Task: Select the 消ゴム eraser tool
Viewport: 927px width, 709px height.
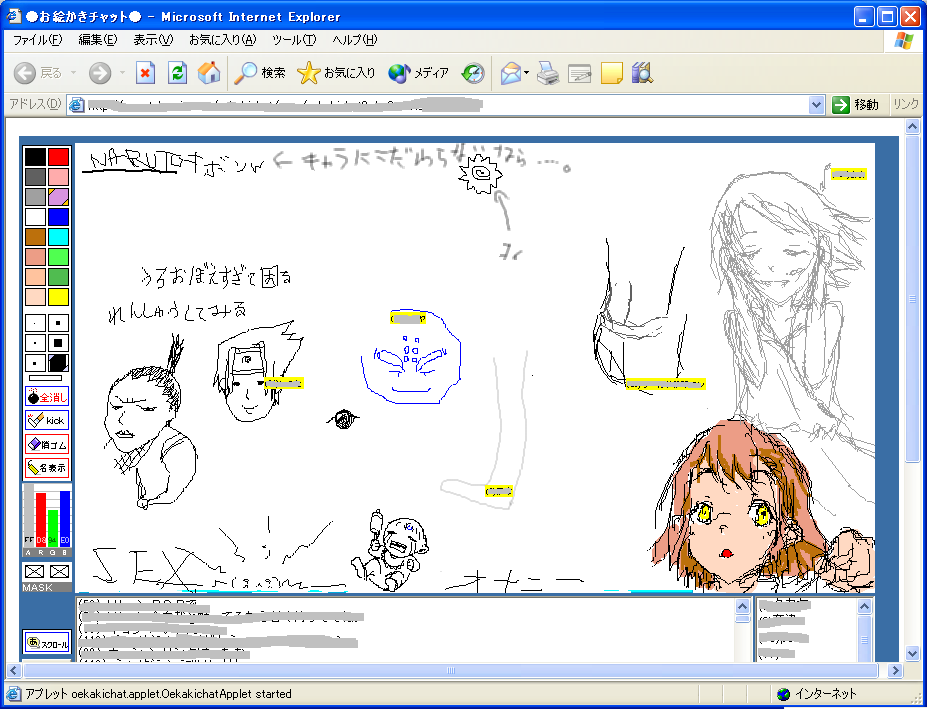Action: [x=47, y=444]
